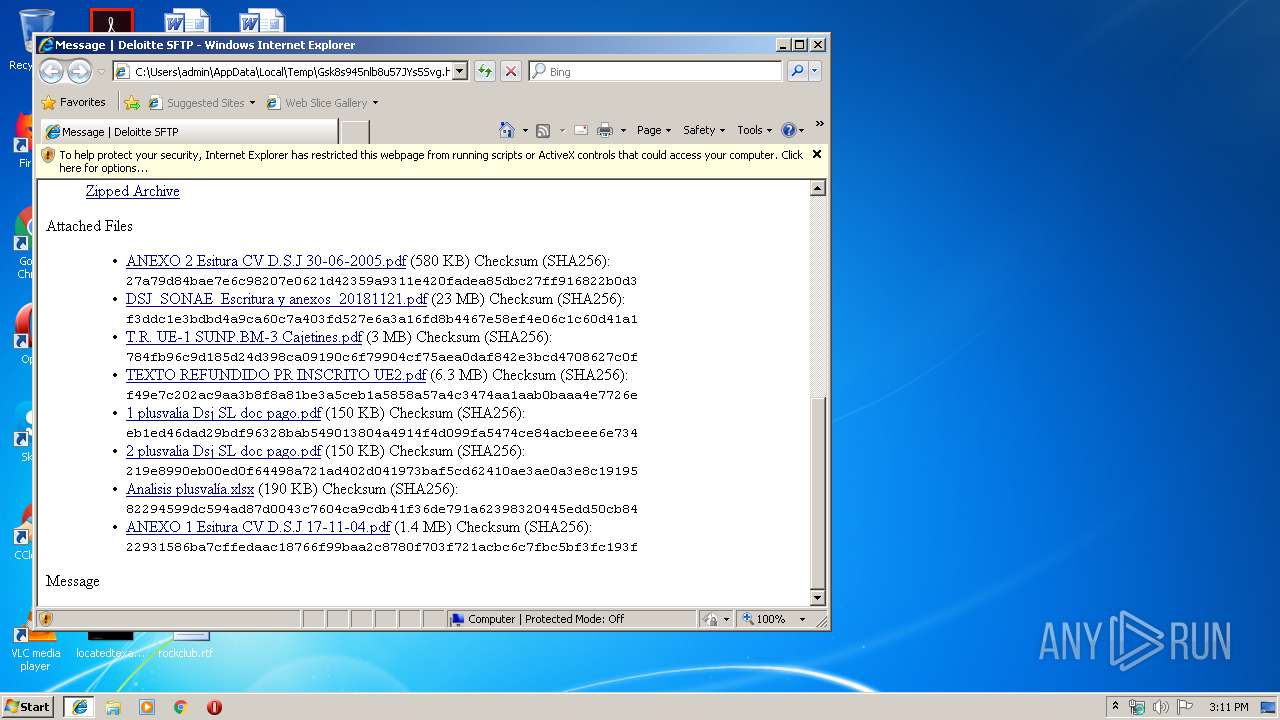Click into the Bing search box
The height and width of the screenshot is (720, 1280).
[x=655, y=71]
